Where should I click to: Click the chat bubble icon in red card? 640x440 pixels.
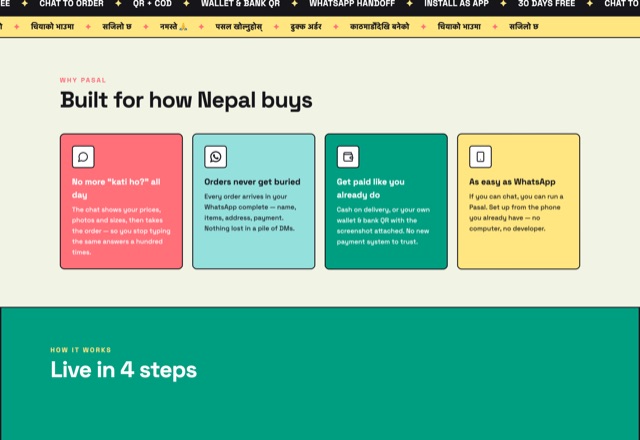point(83,157)
